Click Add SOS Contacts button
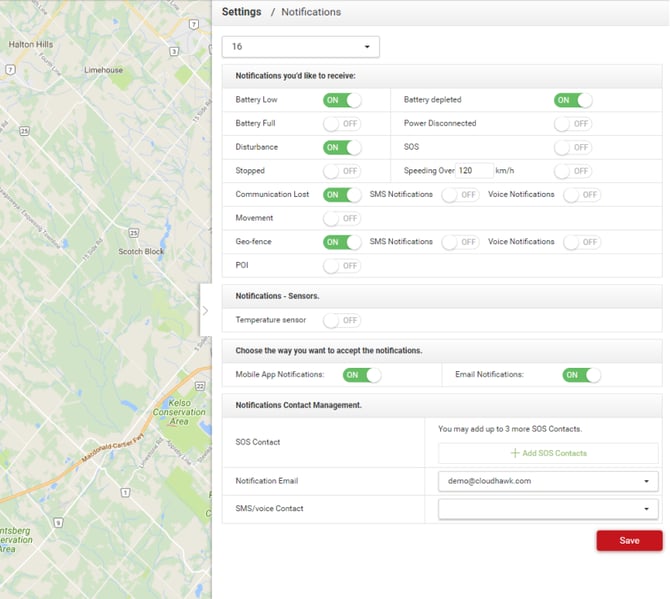The width and height of the screenshot is (670, 599). pos(548,453)
